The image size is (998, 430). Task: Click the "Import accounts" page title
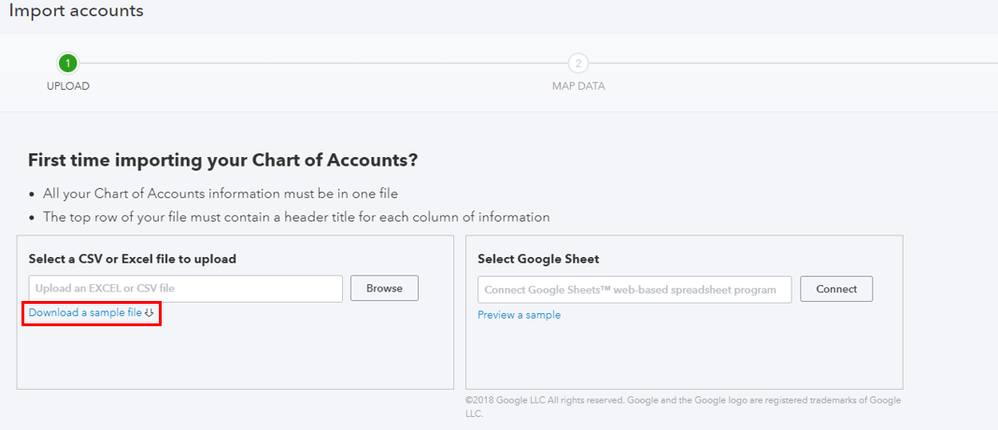tap(76, 12)
